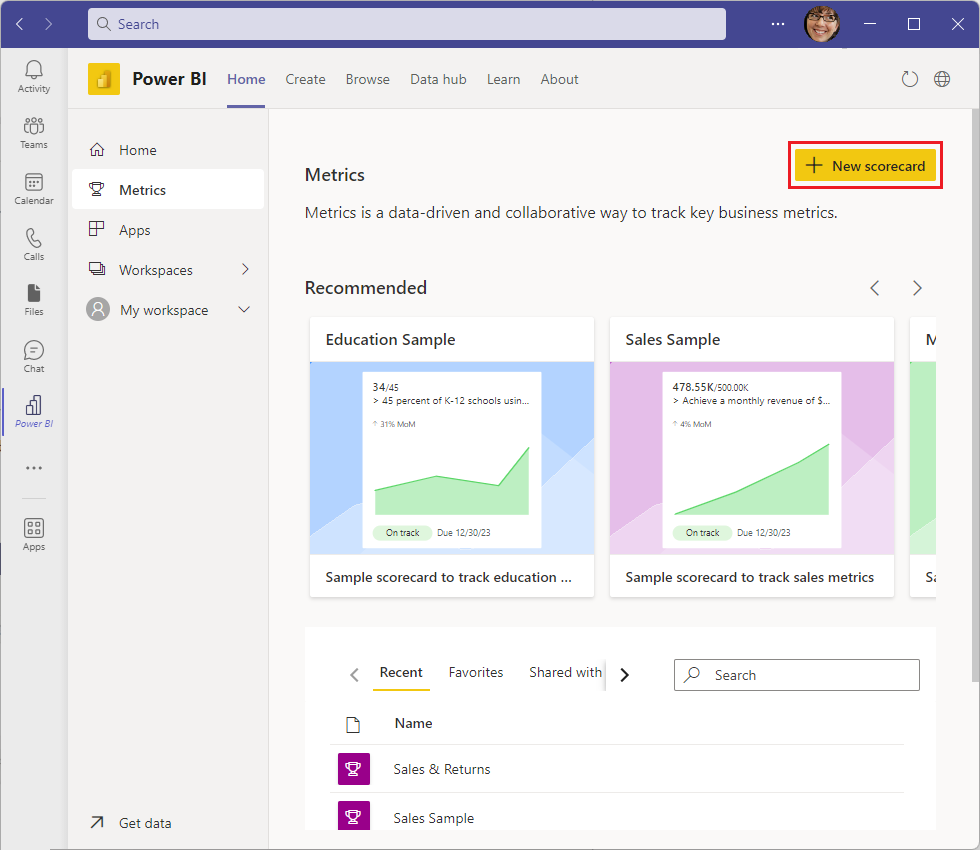Select Metrics in Power BI sidebar
Image resolution: width=980 pixels, height=850 pixels.
coord(168,189)
